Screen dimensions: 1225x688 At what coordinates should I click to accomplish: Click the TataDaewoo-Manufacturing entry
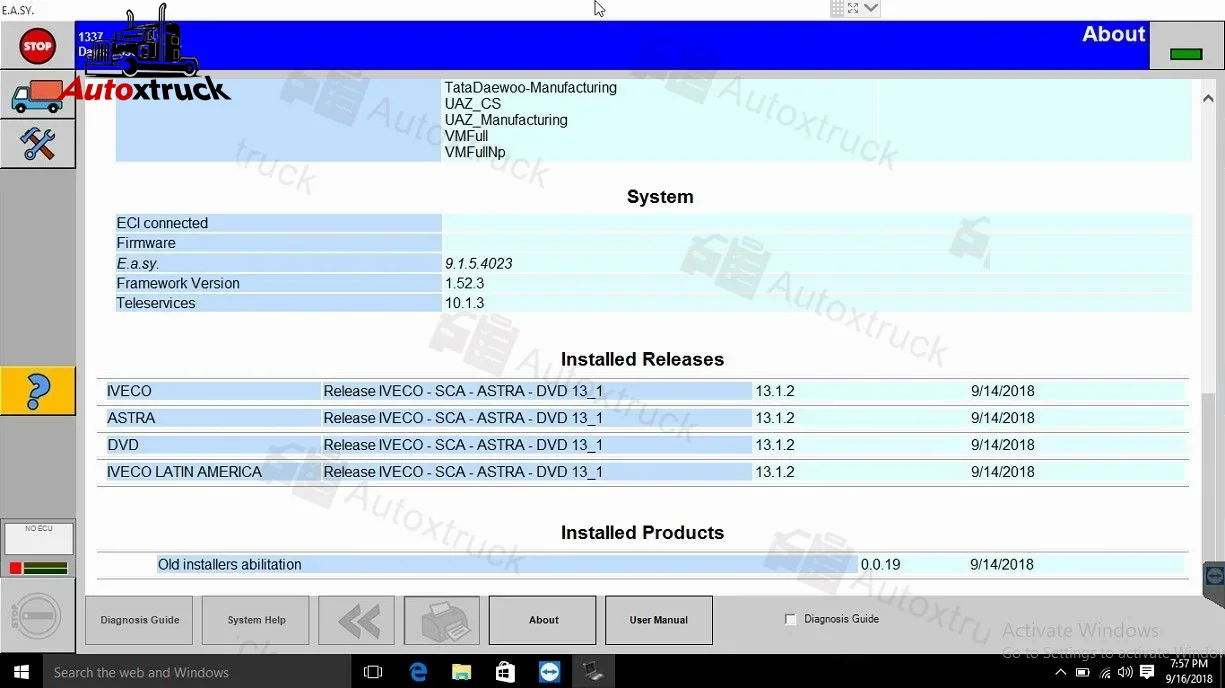(531, 88)
